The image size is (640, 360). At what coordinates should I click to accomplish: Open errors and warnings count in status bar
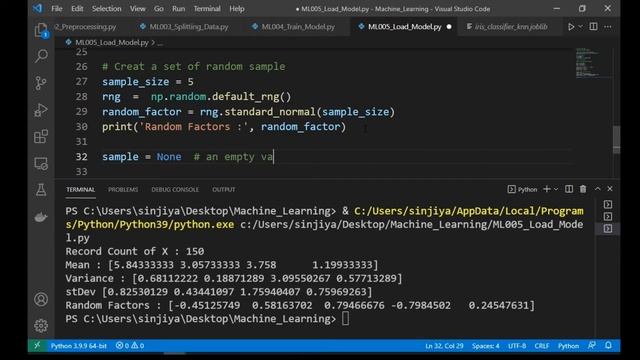pos(130,346)
